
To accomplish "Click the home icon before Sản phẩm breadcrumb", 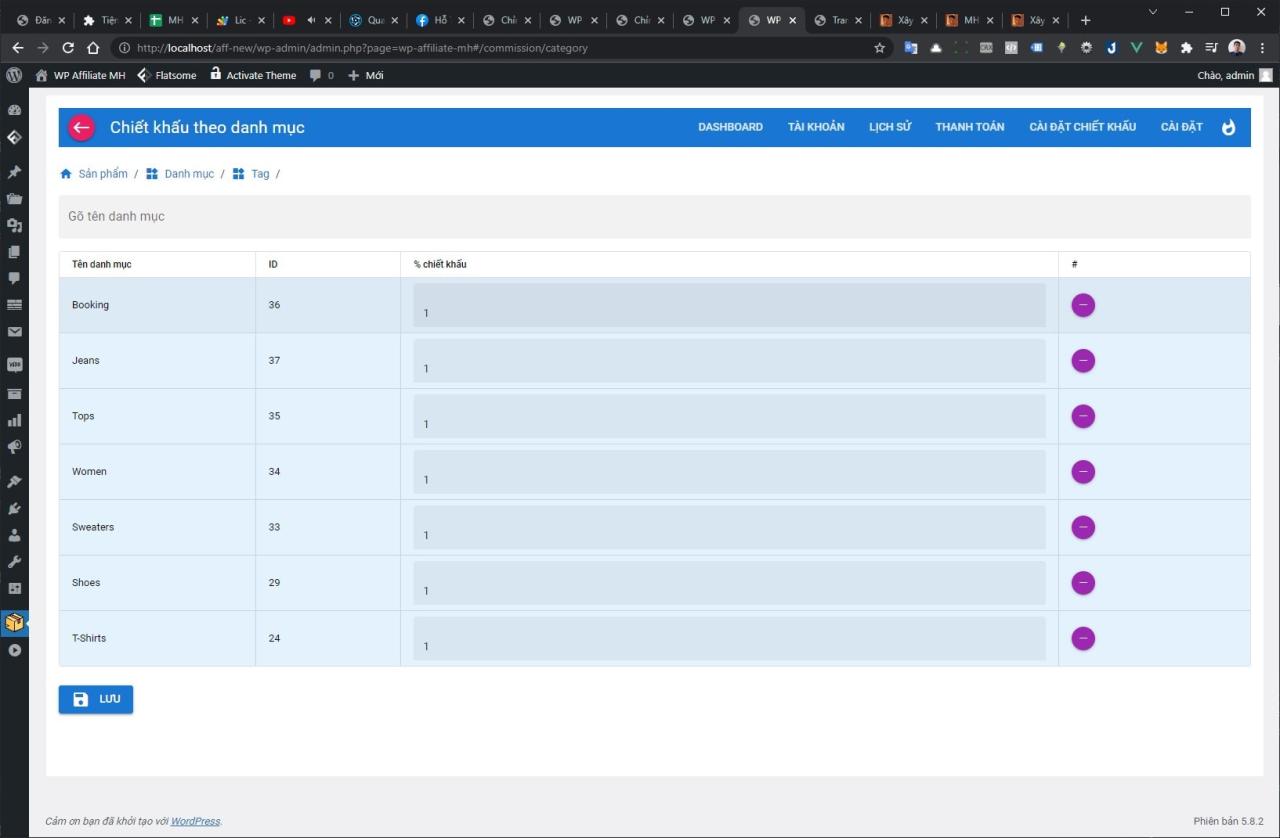I will 64,173.
